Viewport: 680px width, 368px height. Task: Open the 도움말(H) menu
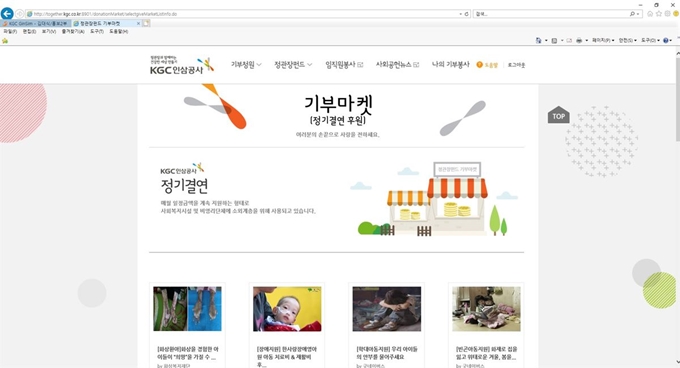click(118, 32)
